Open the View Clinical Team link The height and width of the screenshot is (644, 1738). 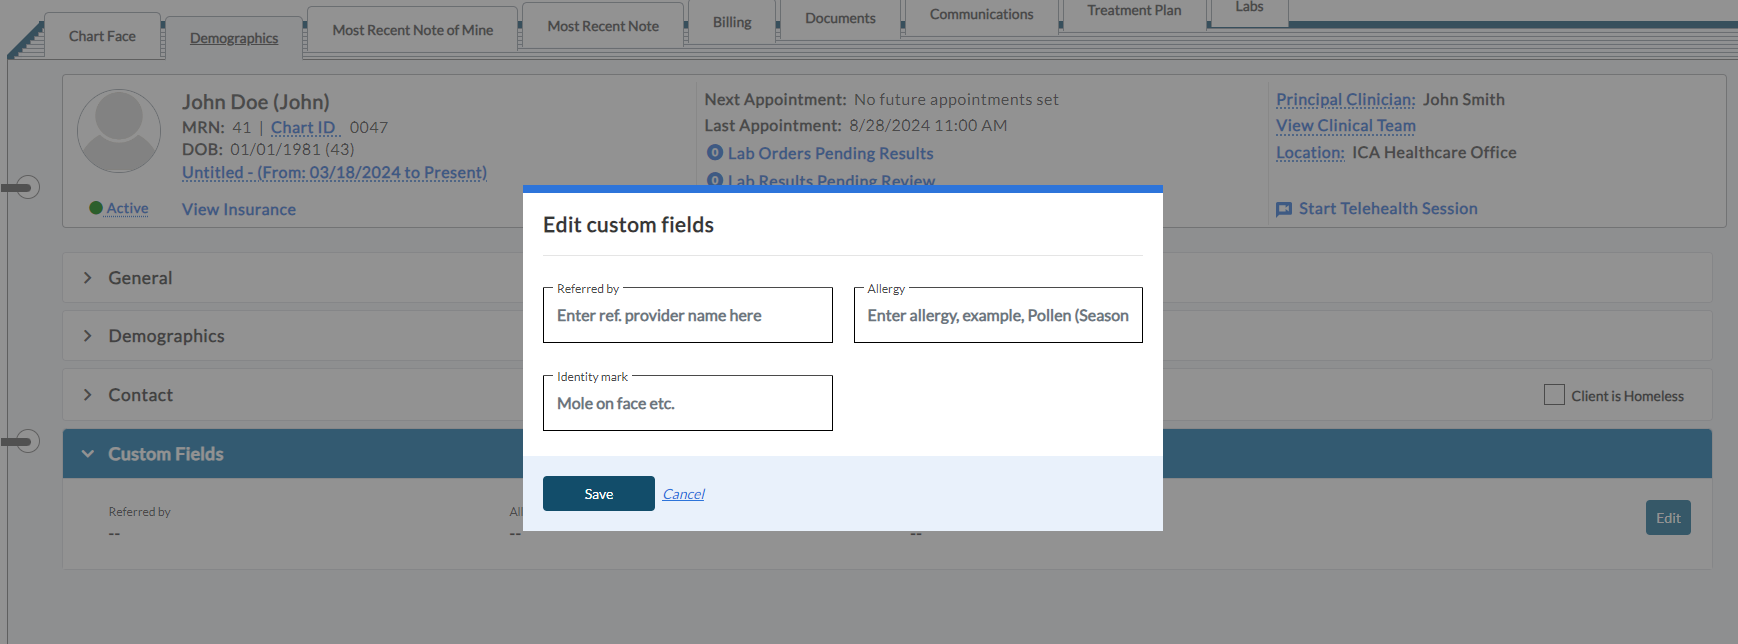tap(1345, 126)
